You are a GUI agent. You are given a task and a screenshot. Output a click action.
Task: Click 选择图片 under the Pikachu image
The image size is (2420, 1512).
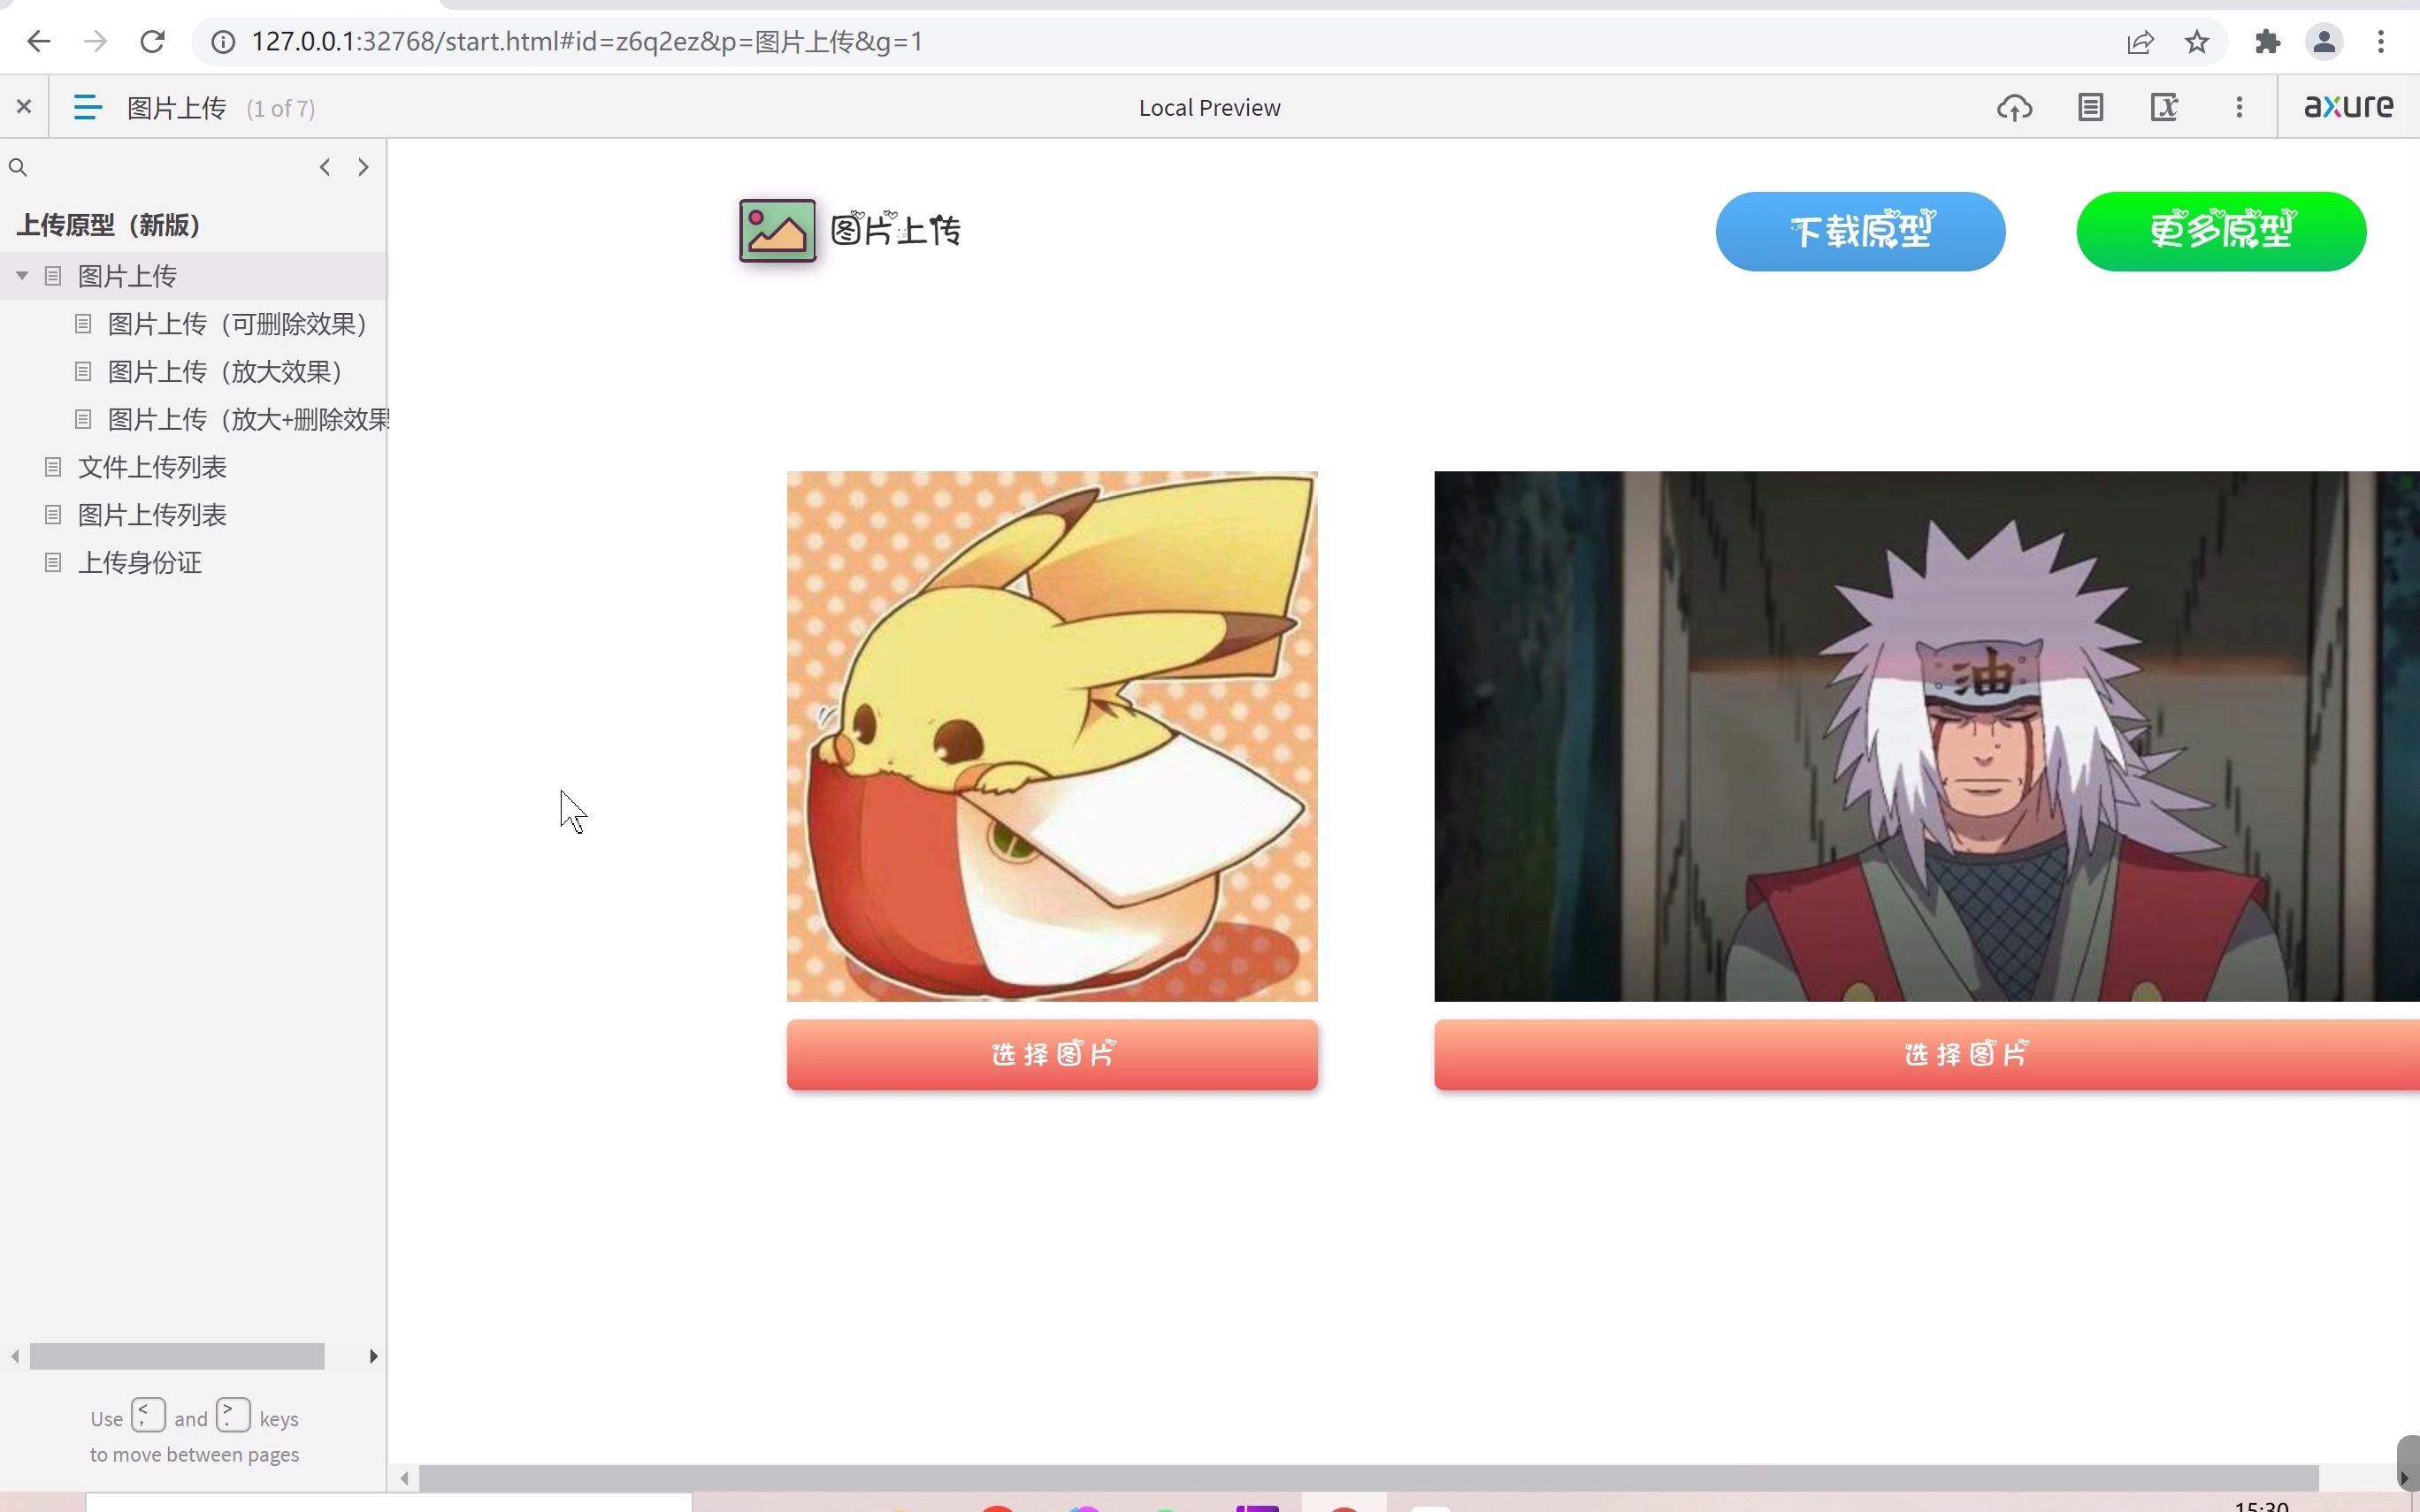point(1052,1054)
